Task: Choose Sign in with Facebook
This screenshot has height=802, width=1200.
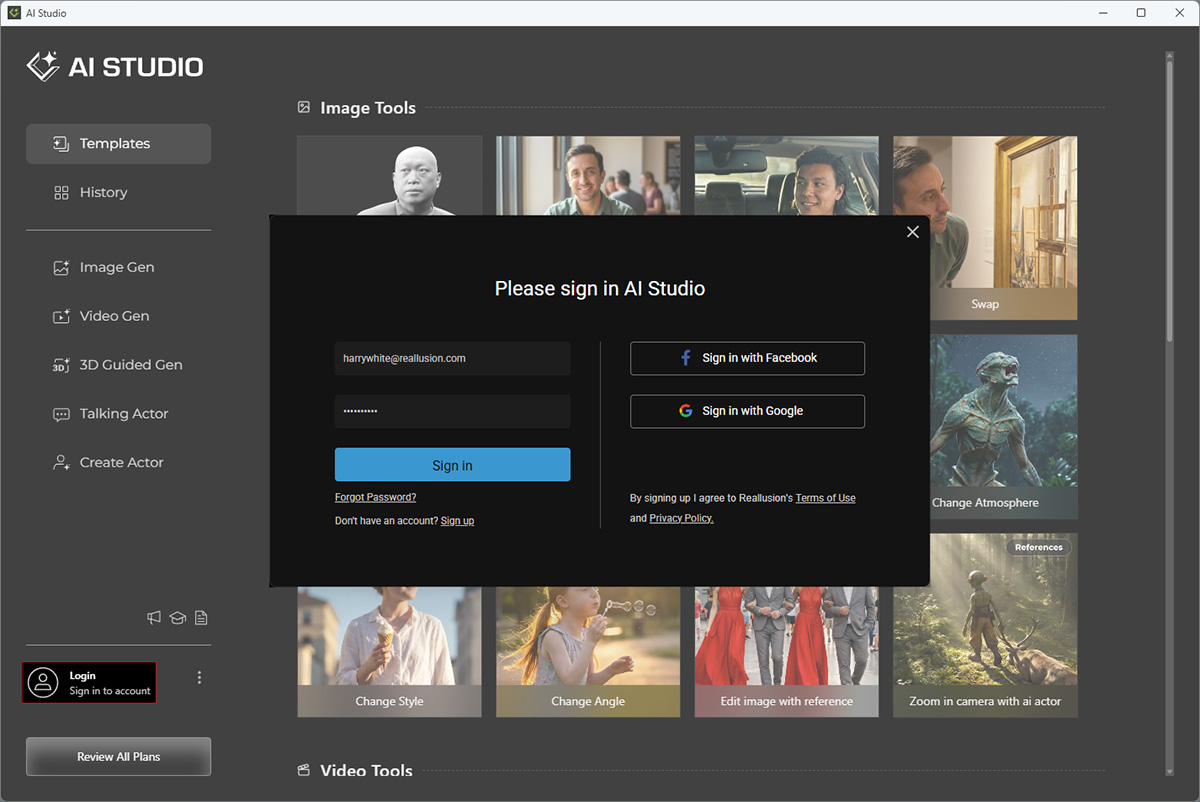Action: click(747, 358)
